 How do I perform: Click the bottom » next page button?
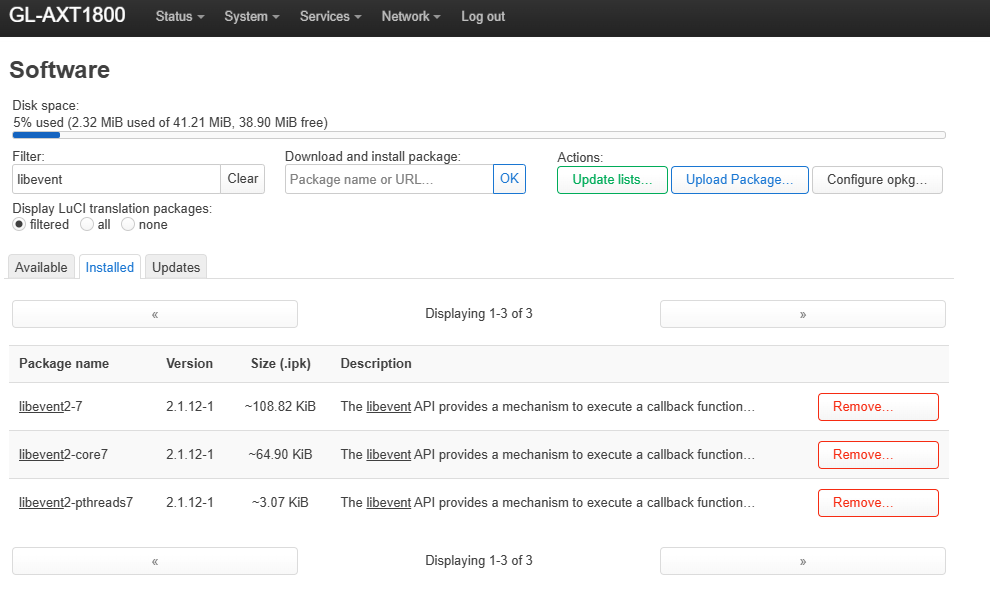pos(802,561)
